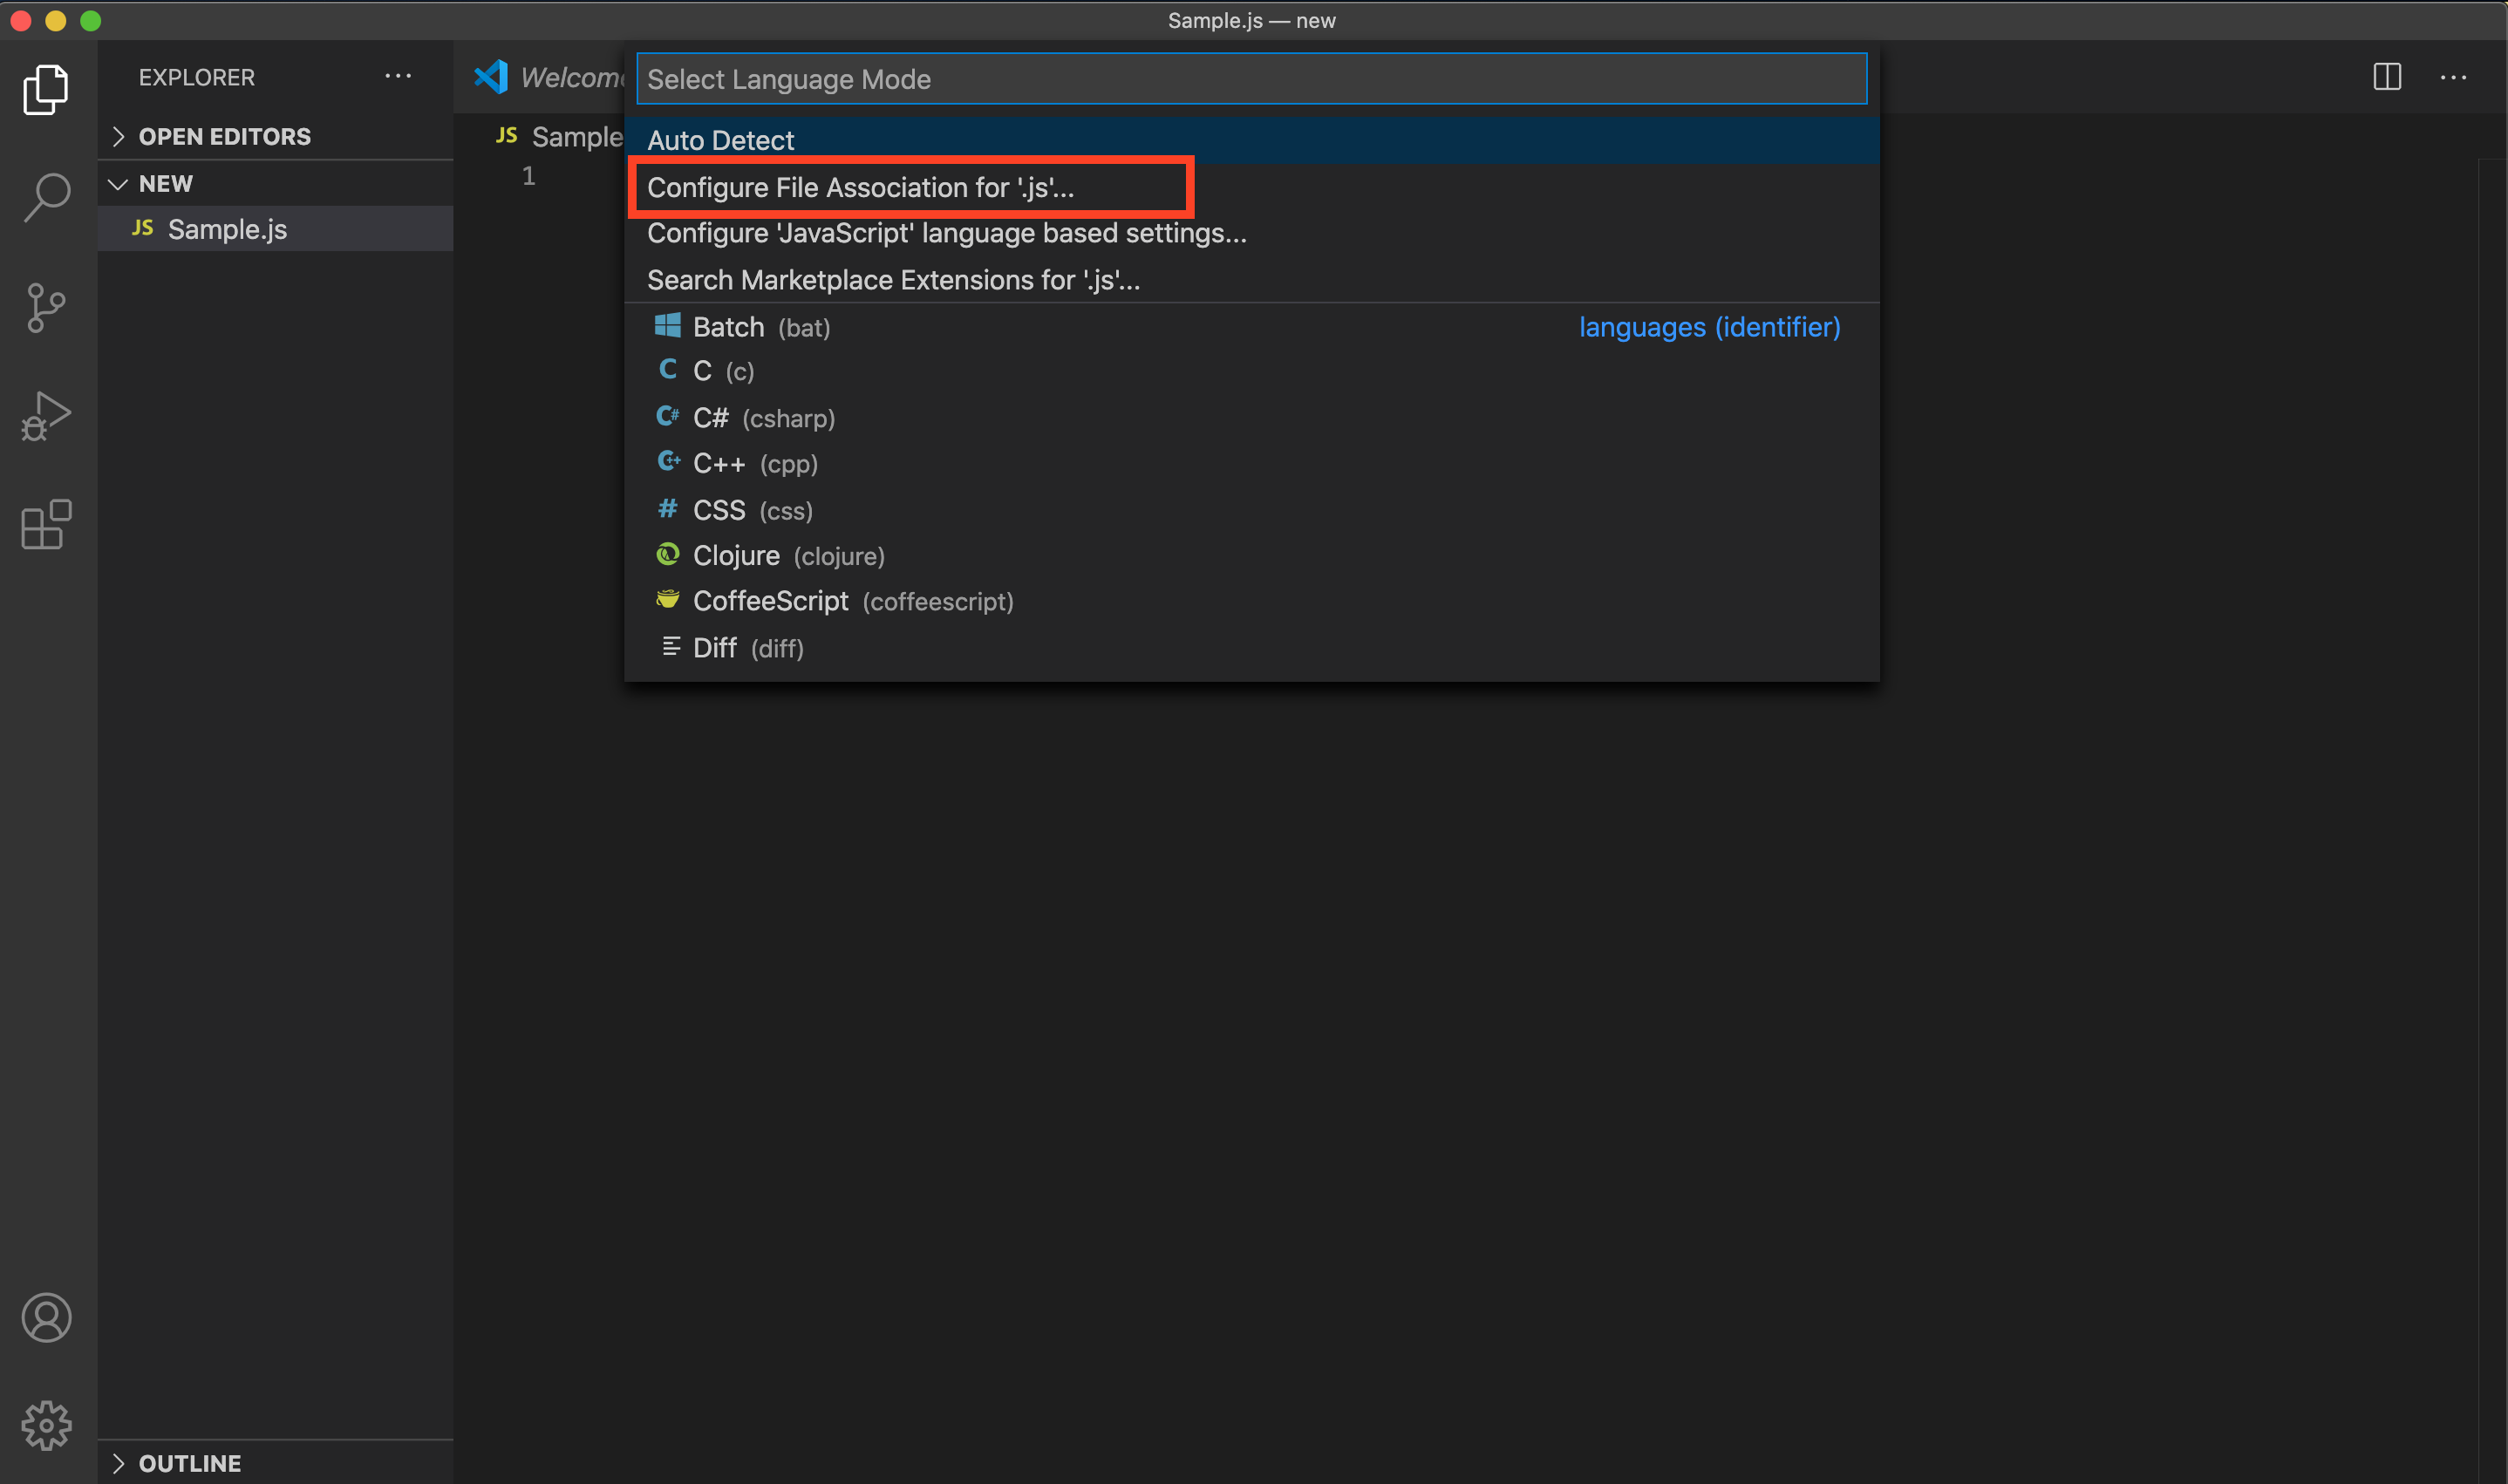Collapse the NEW folder section
Screen dimensions: 2508x1484
coord(166,184)
